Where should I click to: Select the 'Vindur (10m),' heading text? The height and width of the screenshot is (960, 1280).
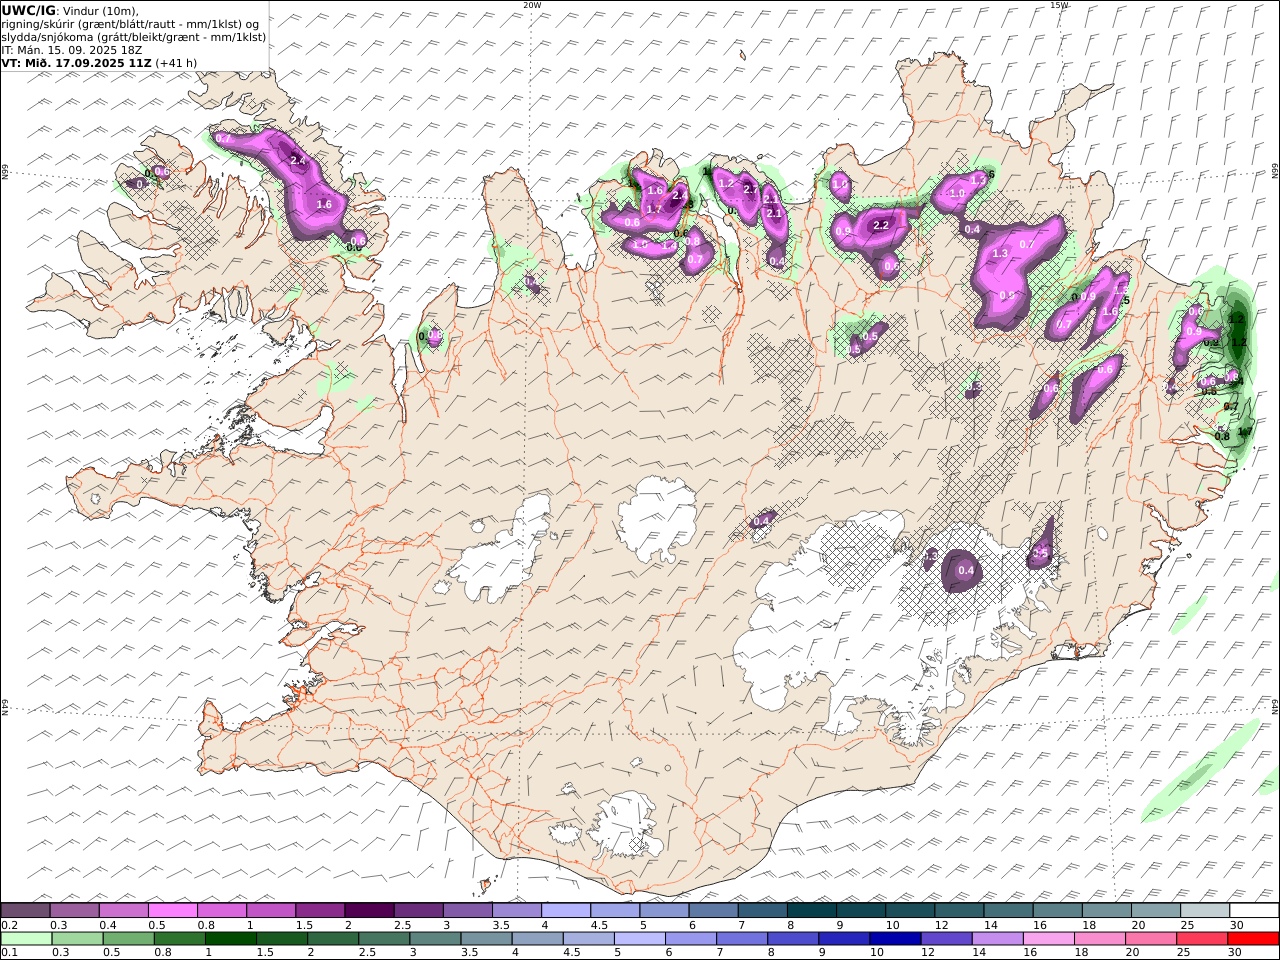[x=101, y=11]
